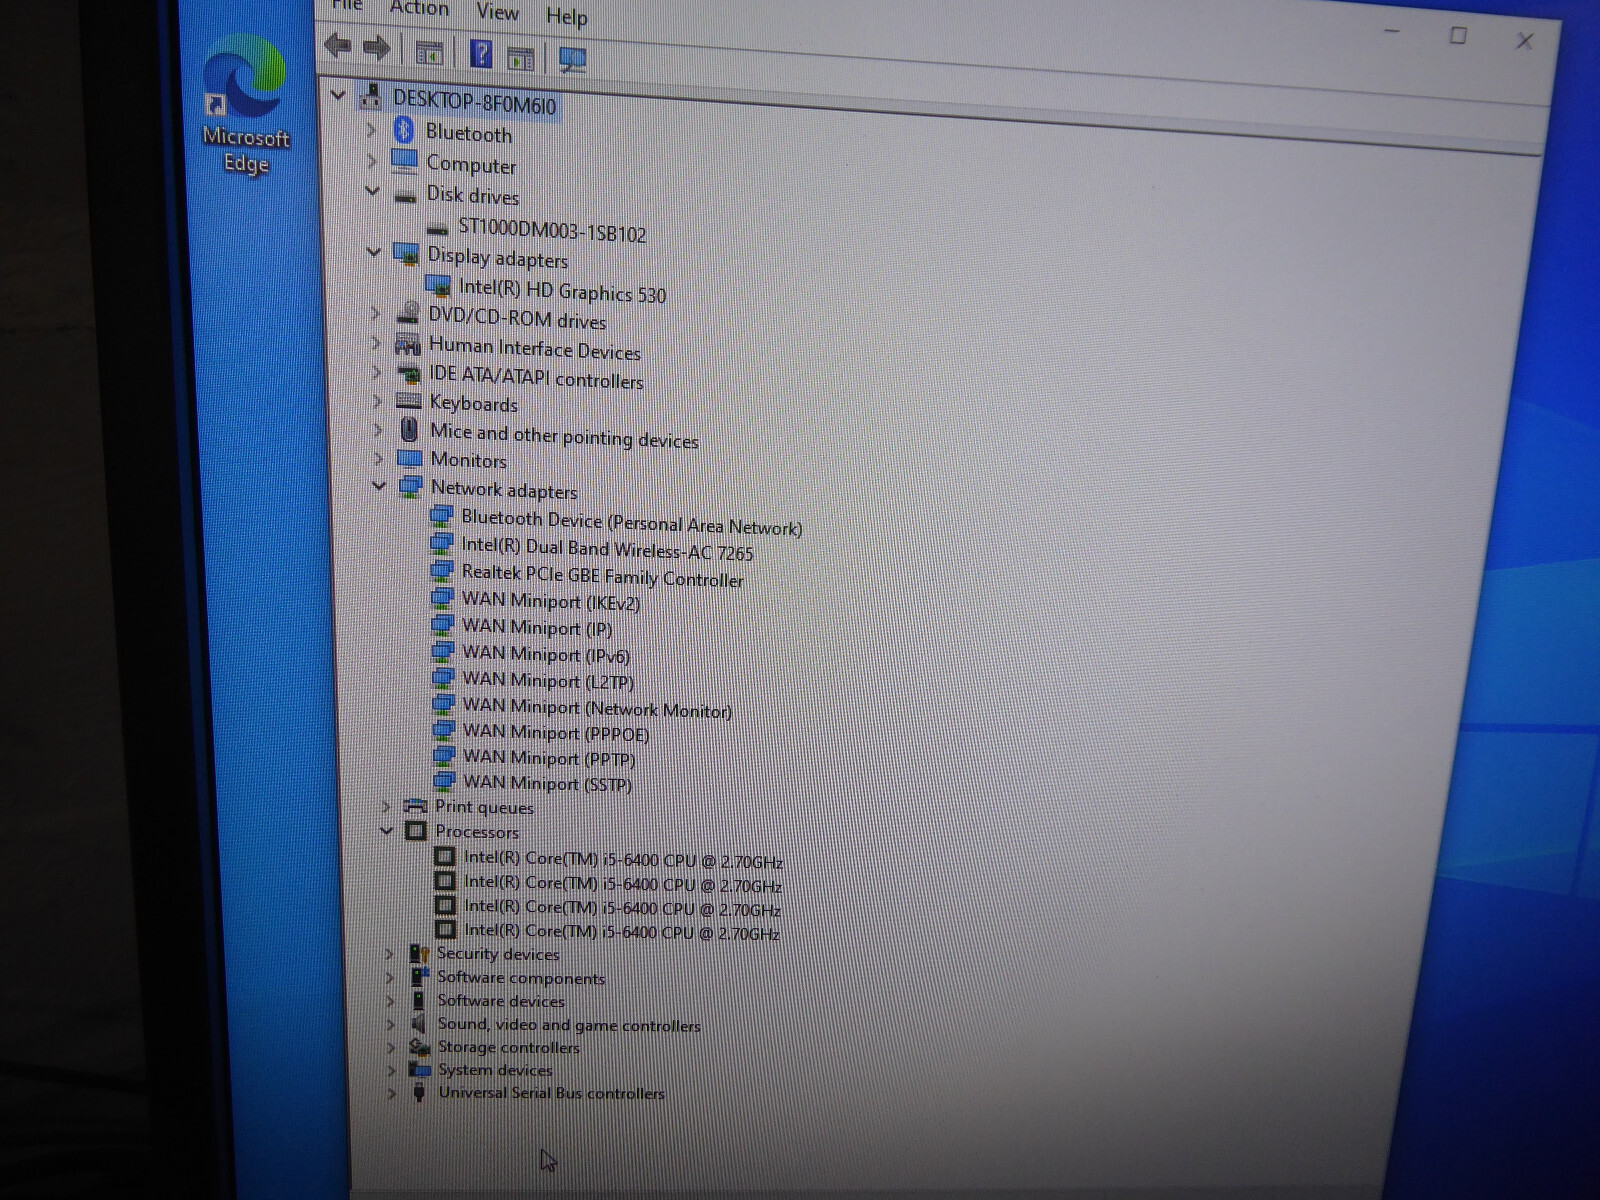Image resolution: width=1600 pixels, height=1200 pixels.
Task: Click the IDE ATA/ATAPI controllers icon
Action: (408, 374)
